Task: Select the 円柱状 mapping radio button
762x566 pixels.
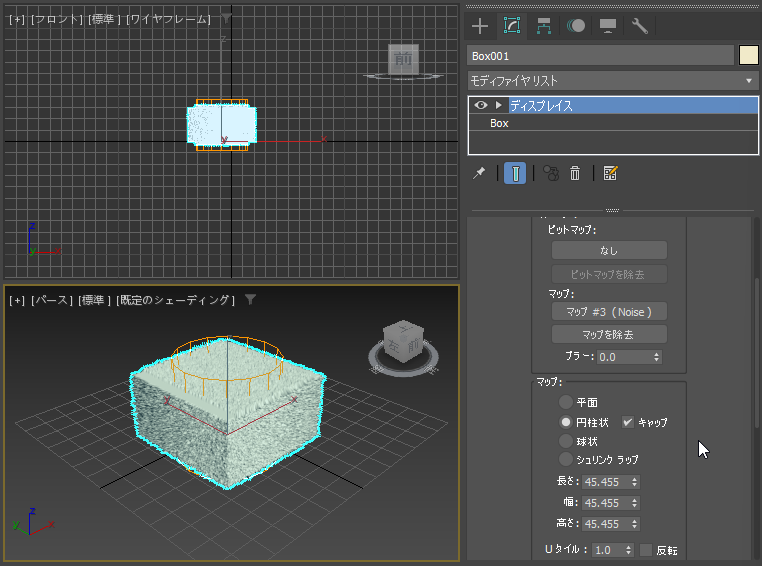Action: coord(566,422)
